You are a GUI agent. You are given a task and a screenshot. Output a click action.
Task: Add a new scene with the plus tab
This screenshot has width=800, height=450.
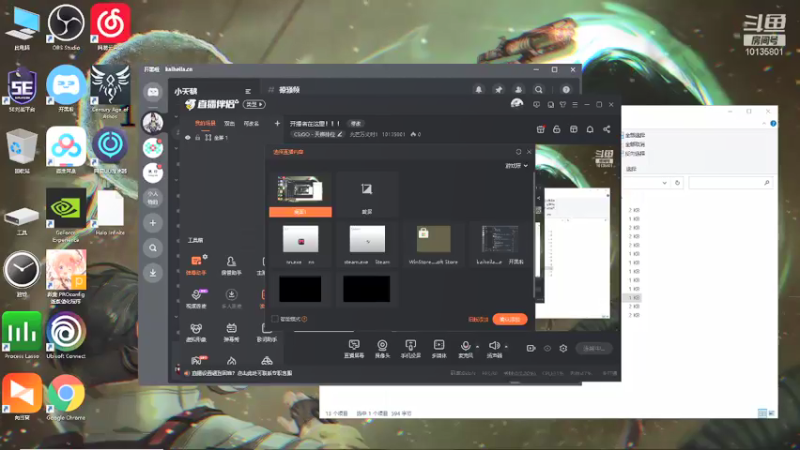(x=277, y=123)
